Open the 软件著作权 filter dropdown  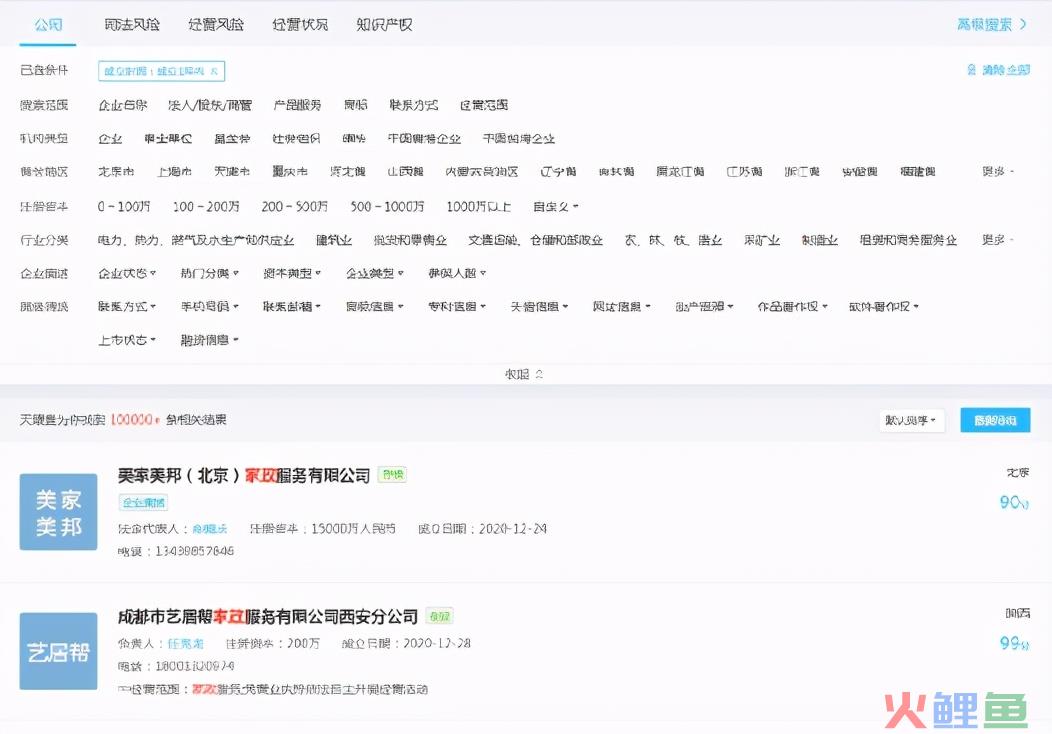(x=884, y=307)
